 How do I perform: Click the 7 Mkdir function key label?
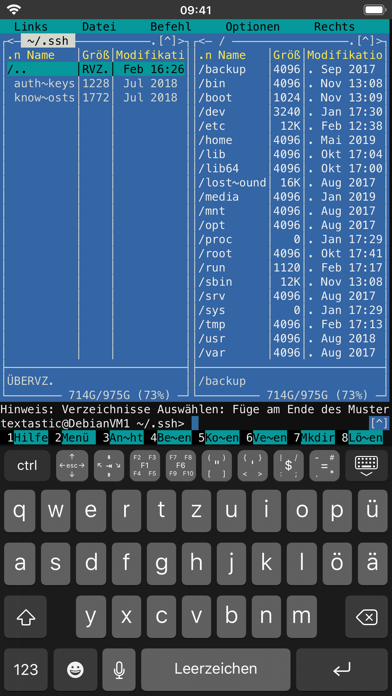pos(314,438)
